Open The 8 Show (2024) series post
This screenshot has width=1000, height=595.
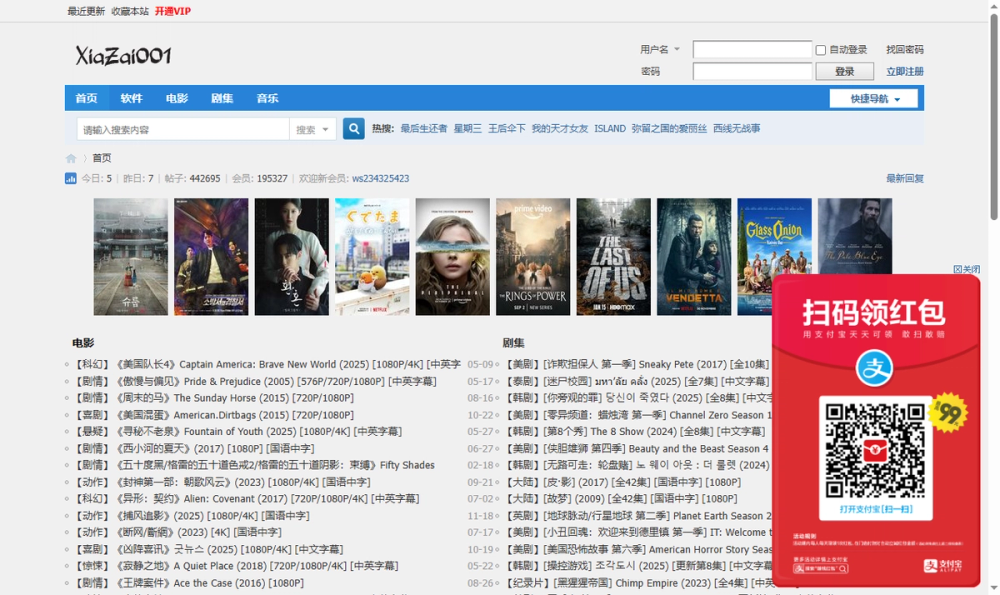(x=635, y=432)
